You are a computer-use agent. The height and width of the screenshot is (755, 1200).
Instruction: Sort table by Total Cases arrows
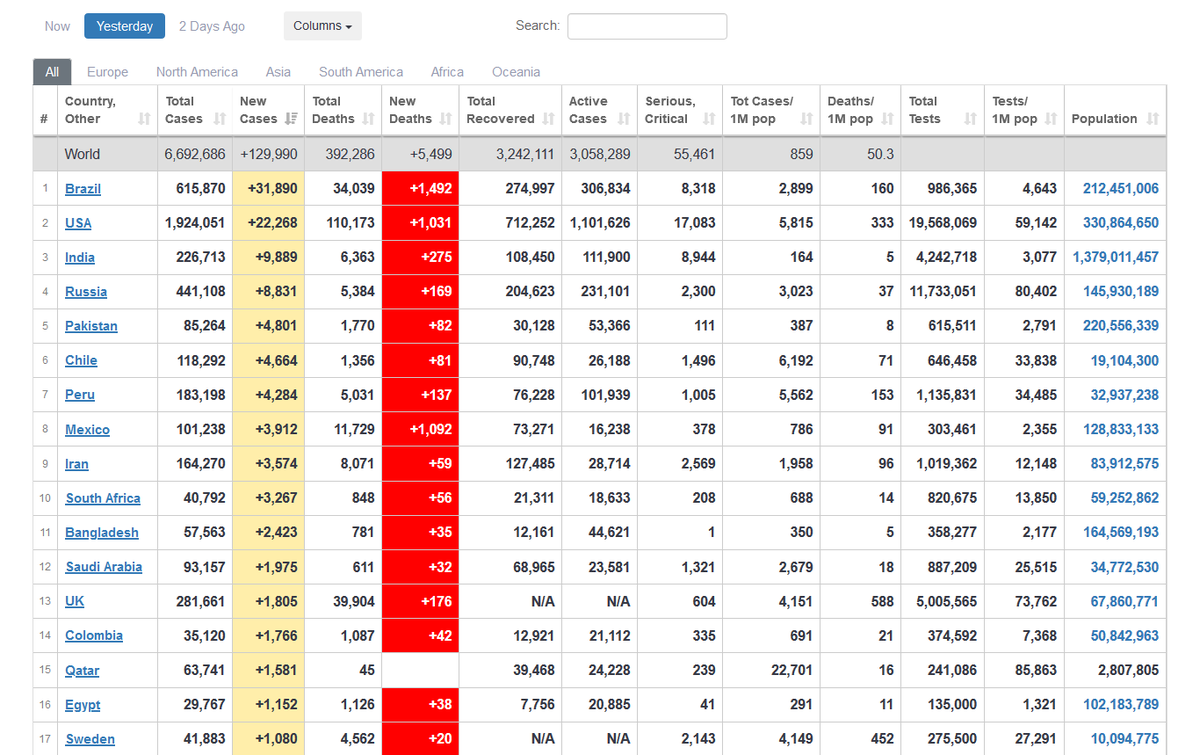tap(219, 119)
